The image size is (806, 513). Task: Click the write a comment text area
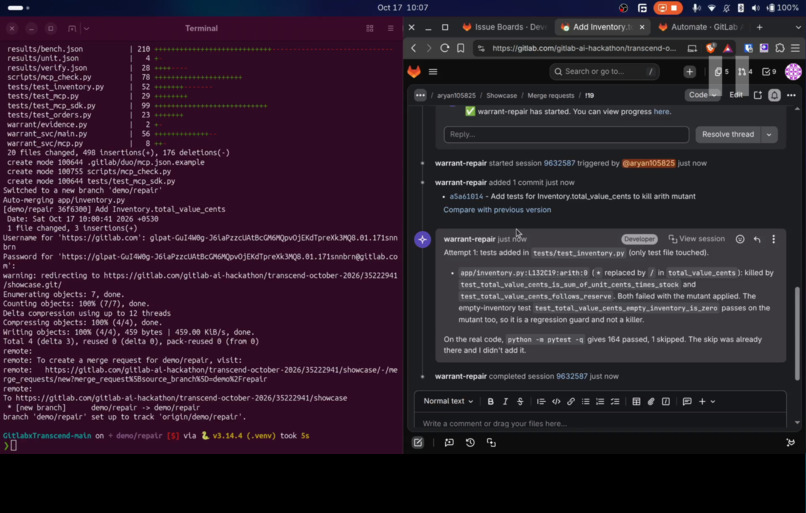(x=600, y=424)
